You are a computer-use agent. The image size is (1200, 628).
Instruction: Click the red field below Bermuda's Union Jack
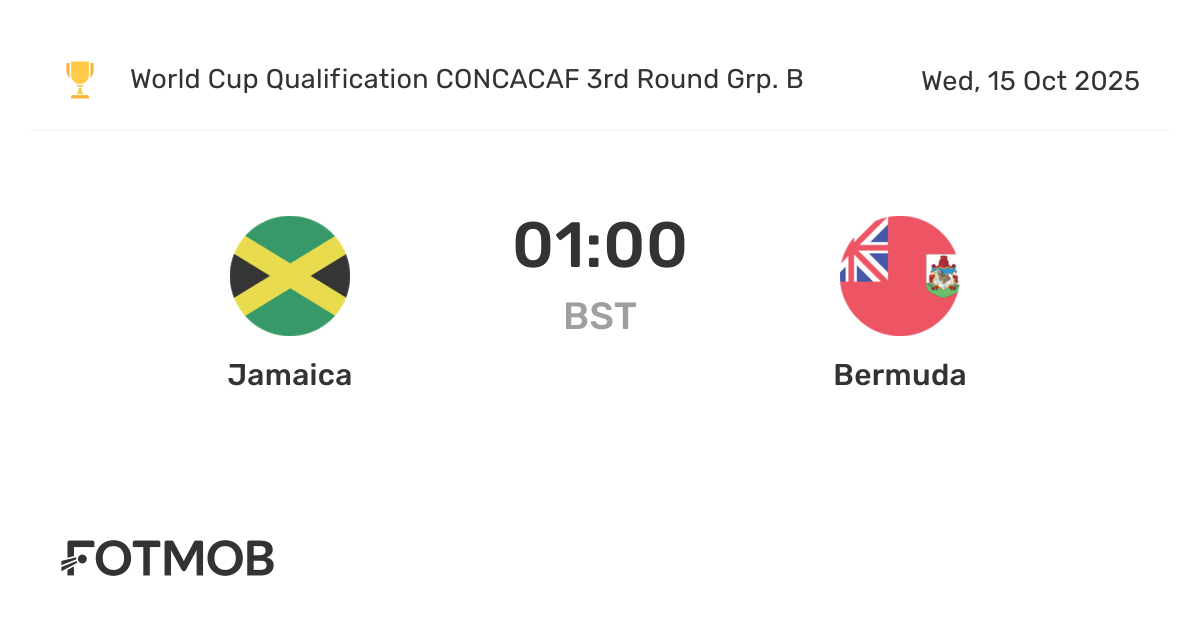tap(880, 308)
